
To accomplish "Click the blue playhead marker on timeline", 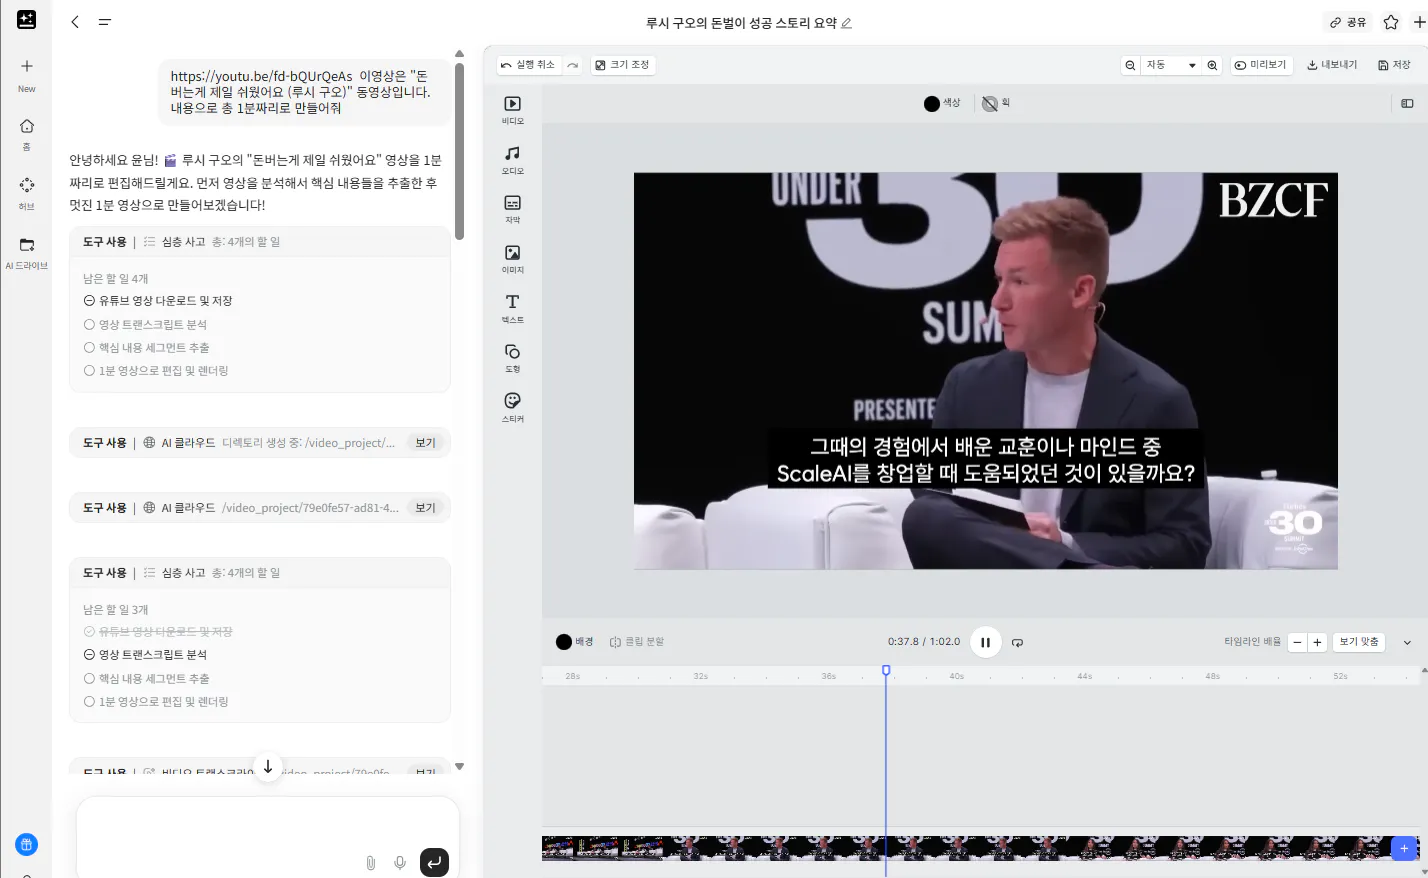I will point(886,670).
